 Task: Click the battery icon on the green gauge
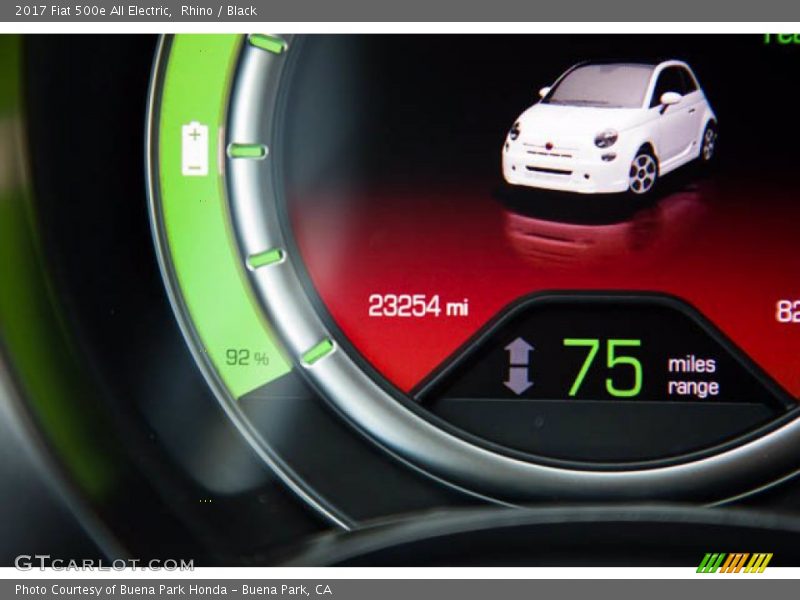pyautogui.click(x=195, y=149)
